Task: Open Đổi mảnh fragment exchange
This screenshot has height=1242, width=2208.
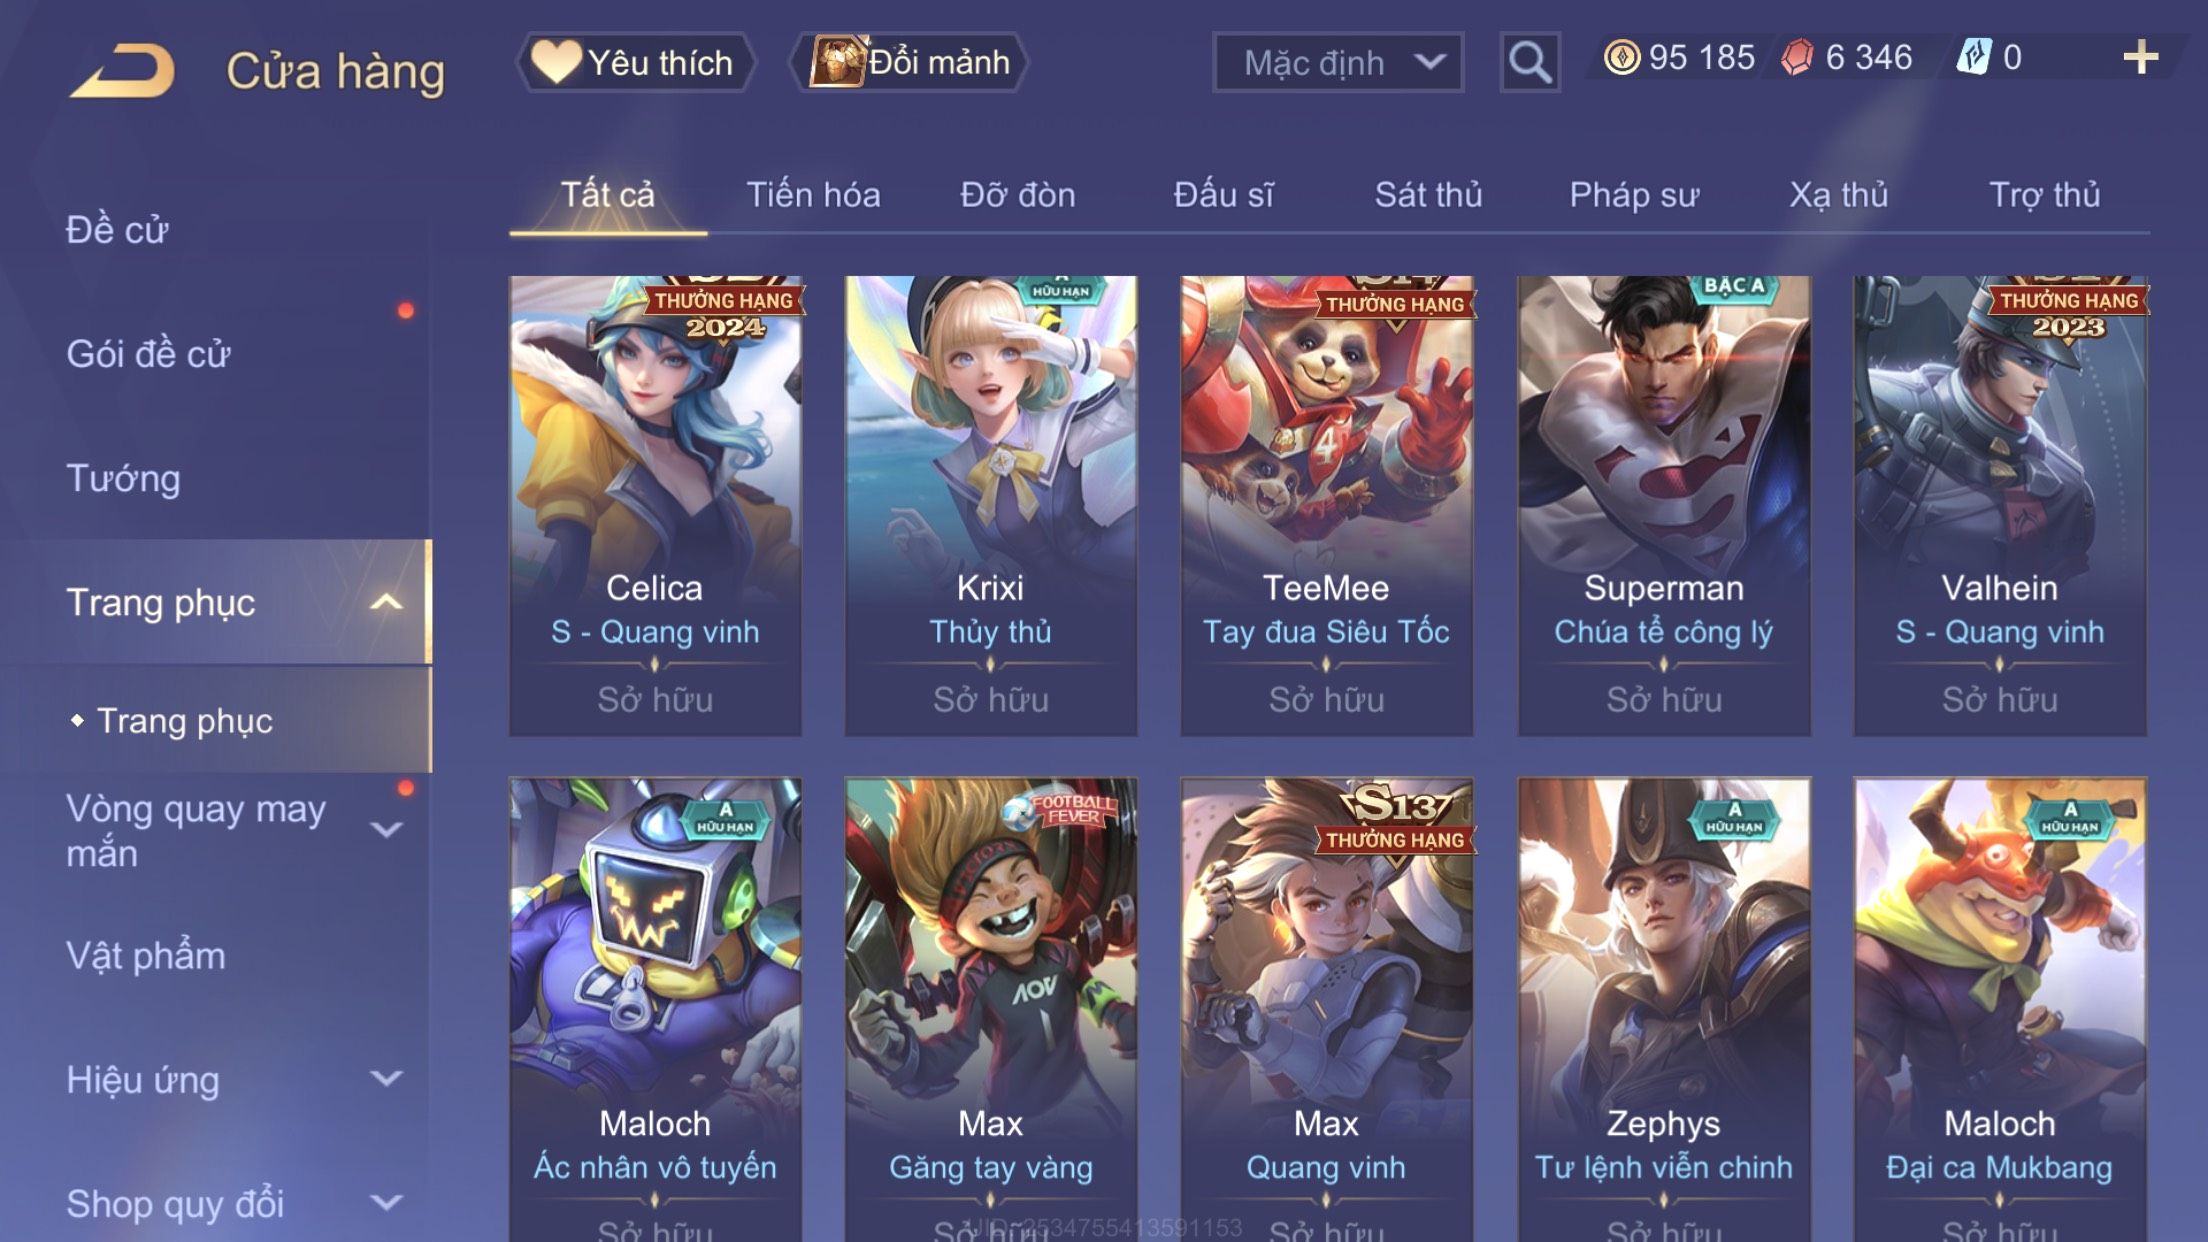Action: (910, 62)
